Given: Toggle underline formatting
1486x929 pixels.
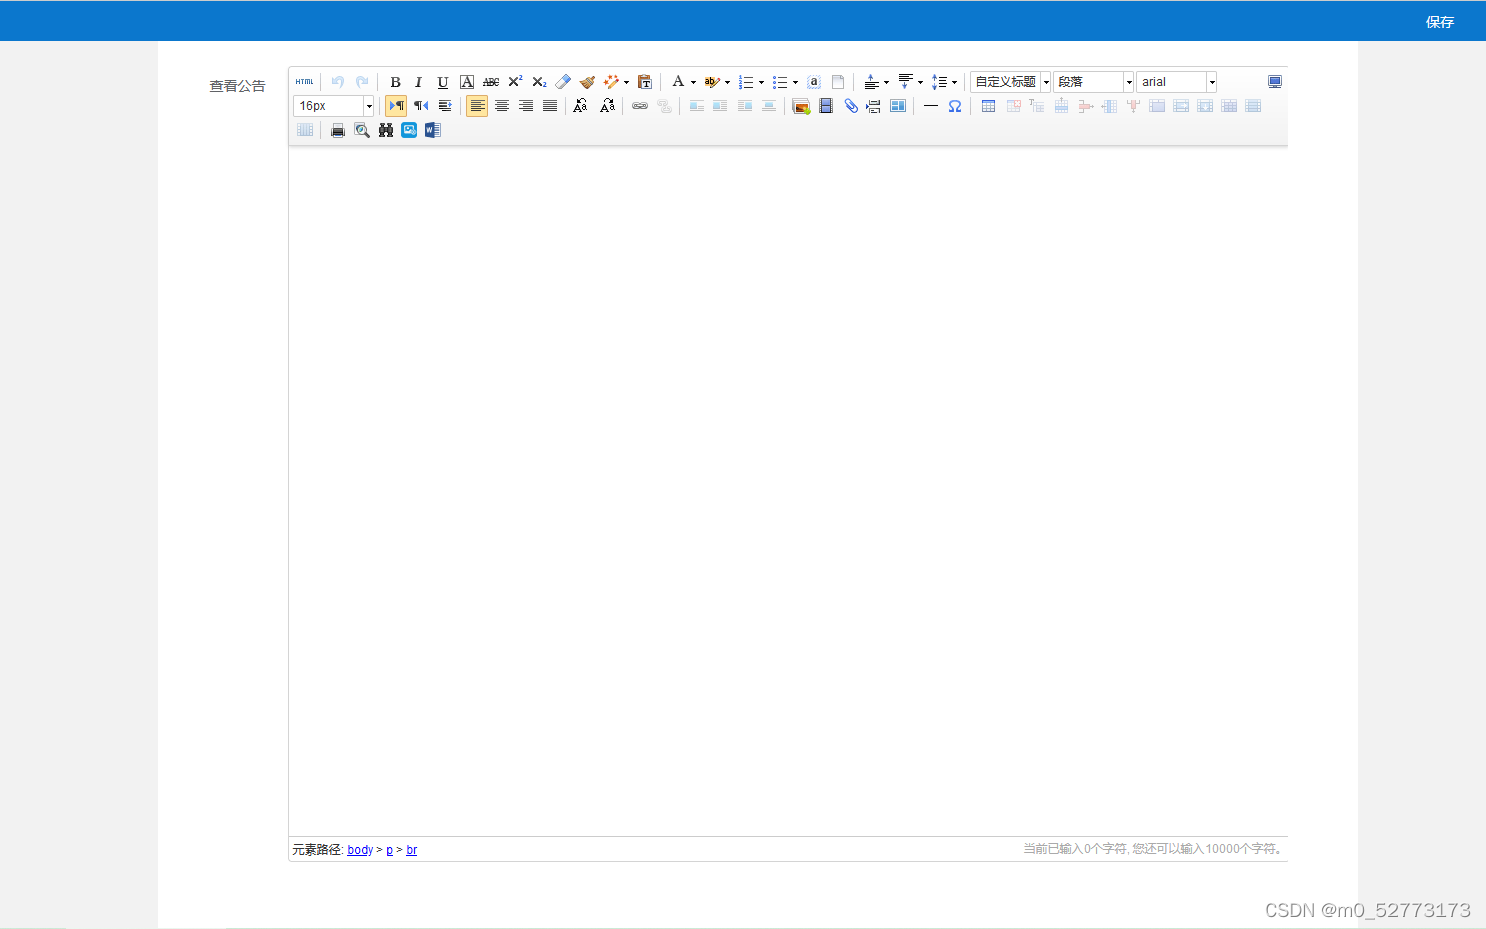Looking at the screenshot, I should pyautogui.click(x=443, y=82).
